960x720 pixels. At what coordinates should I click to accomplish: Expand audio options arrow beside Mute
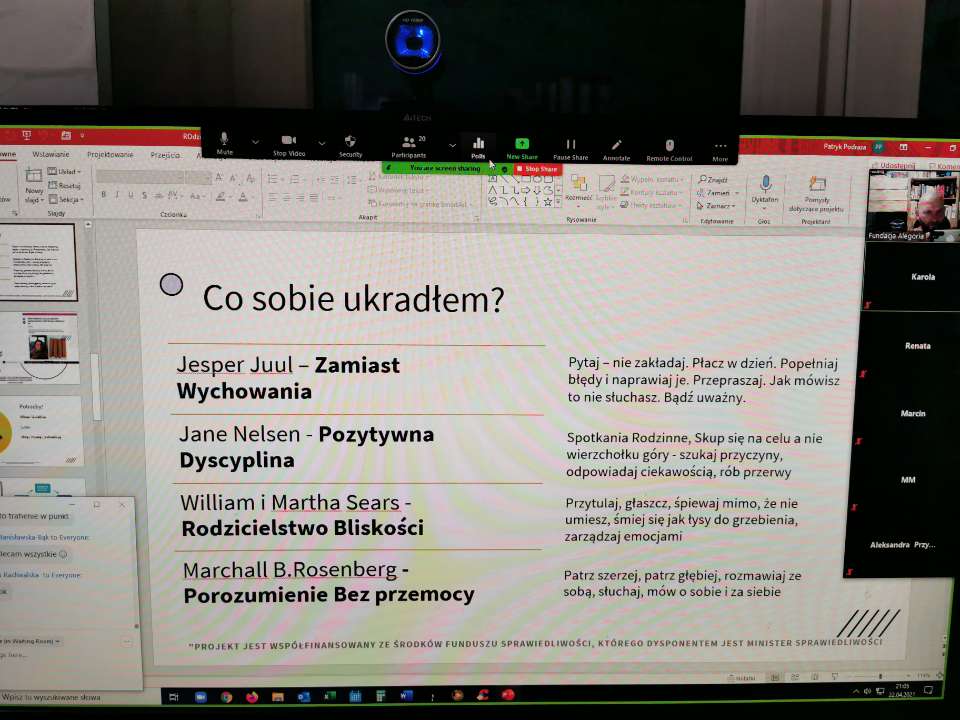pyautogui.click(x=255, y=142)
